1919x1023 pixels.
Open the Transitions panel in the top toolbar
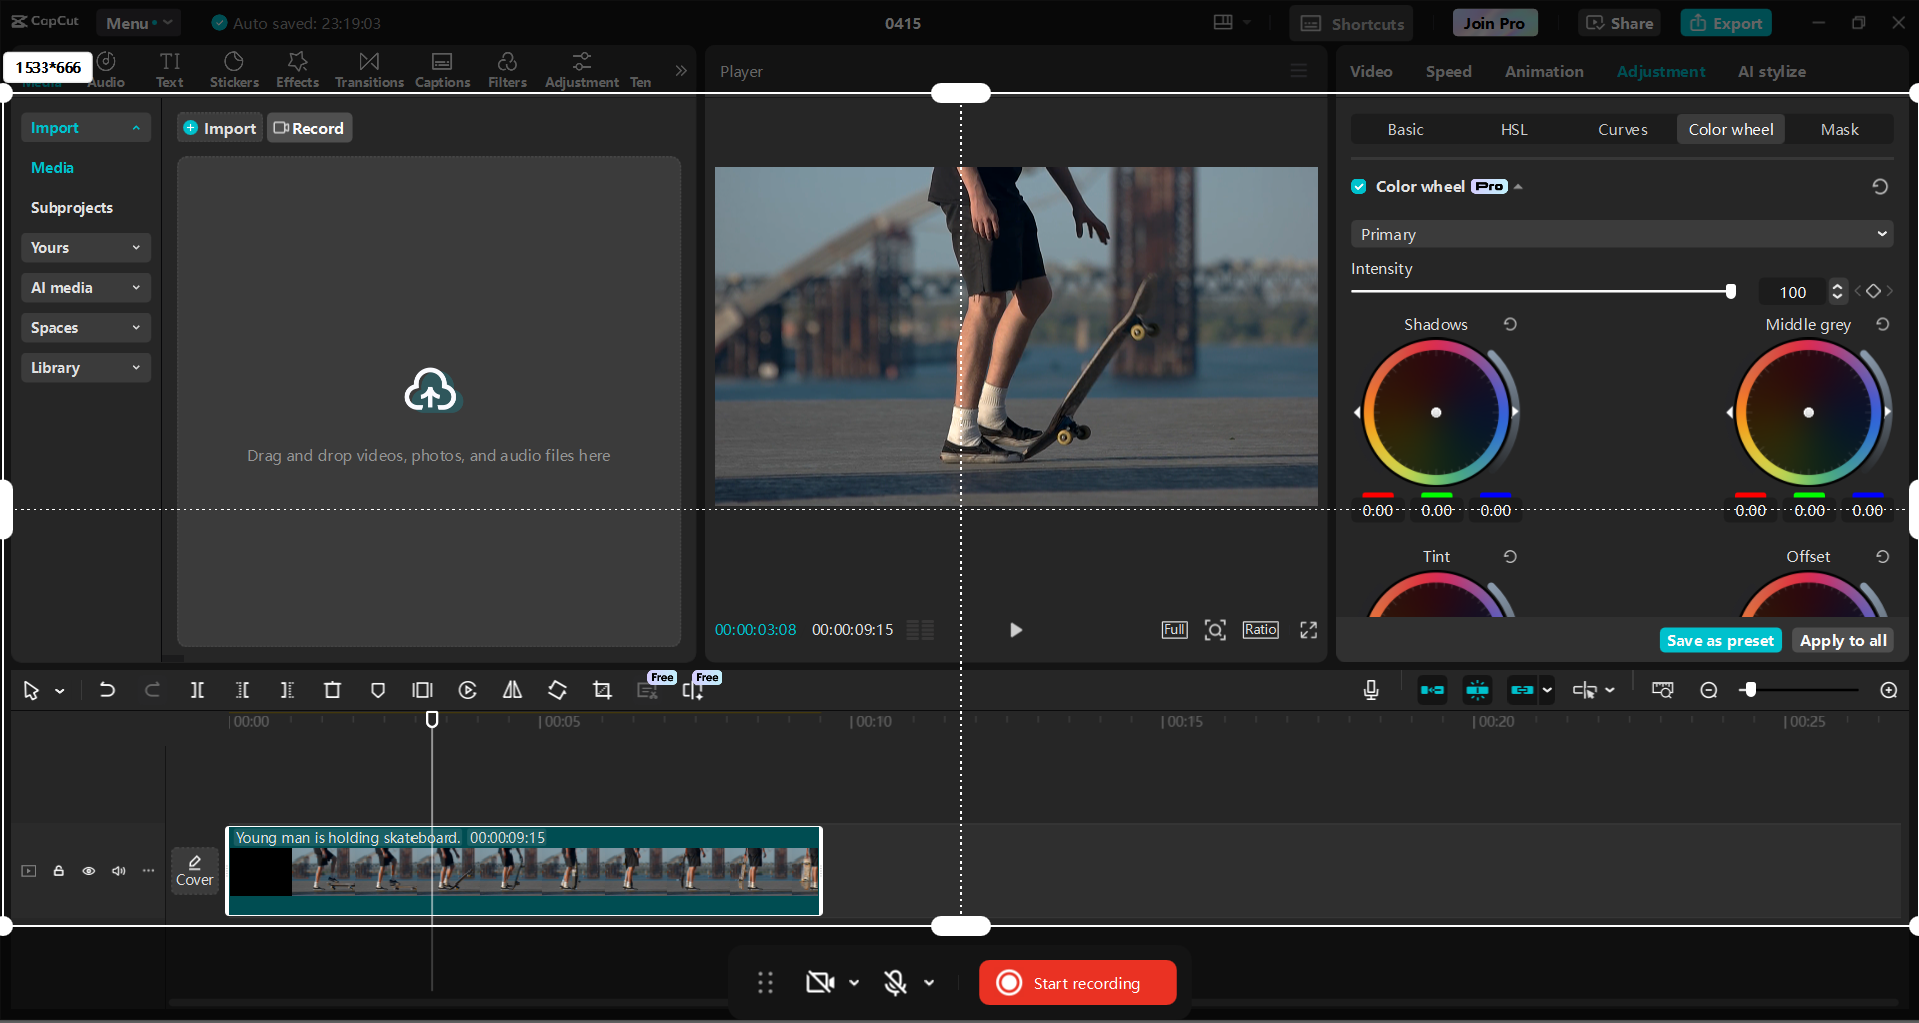pos(368,68)
